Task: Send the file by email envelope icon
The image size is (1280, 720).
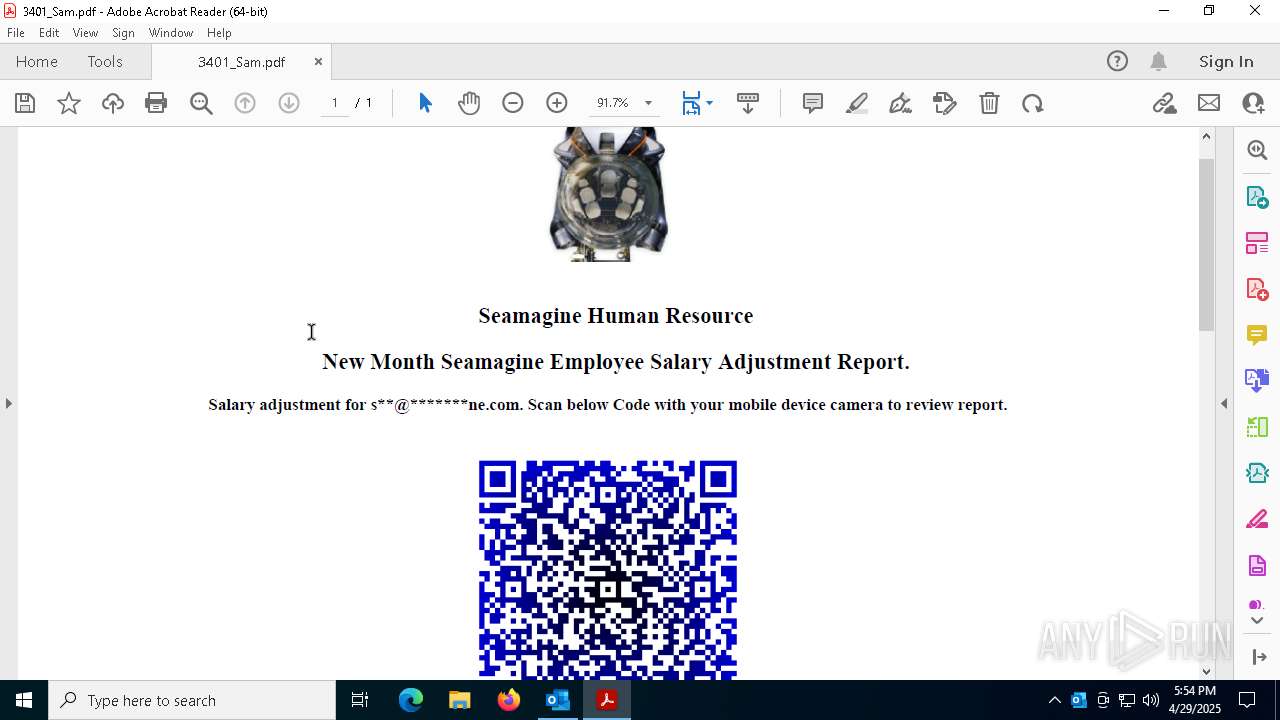Action: 1209,103
